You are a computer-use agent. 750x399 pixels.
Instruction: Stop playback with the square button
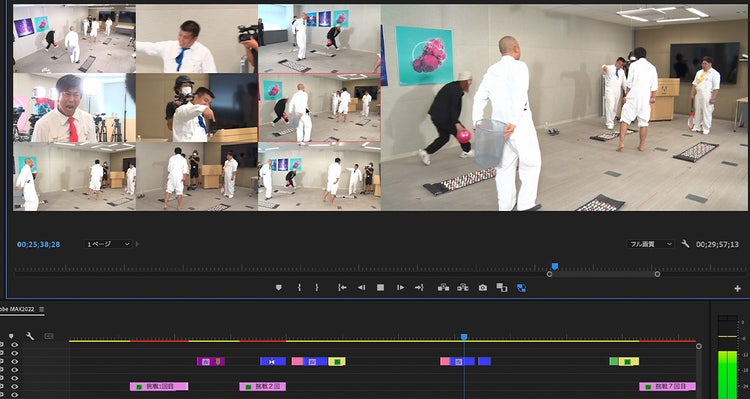380,288
